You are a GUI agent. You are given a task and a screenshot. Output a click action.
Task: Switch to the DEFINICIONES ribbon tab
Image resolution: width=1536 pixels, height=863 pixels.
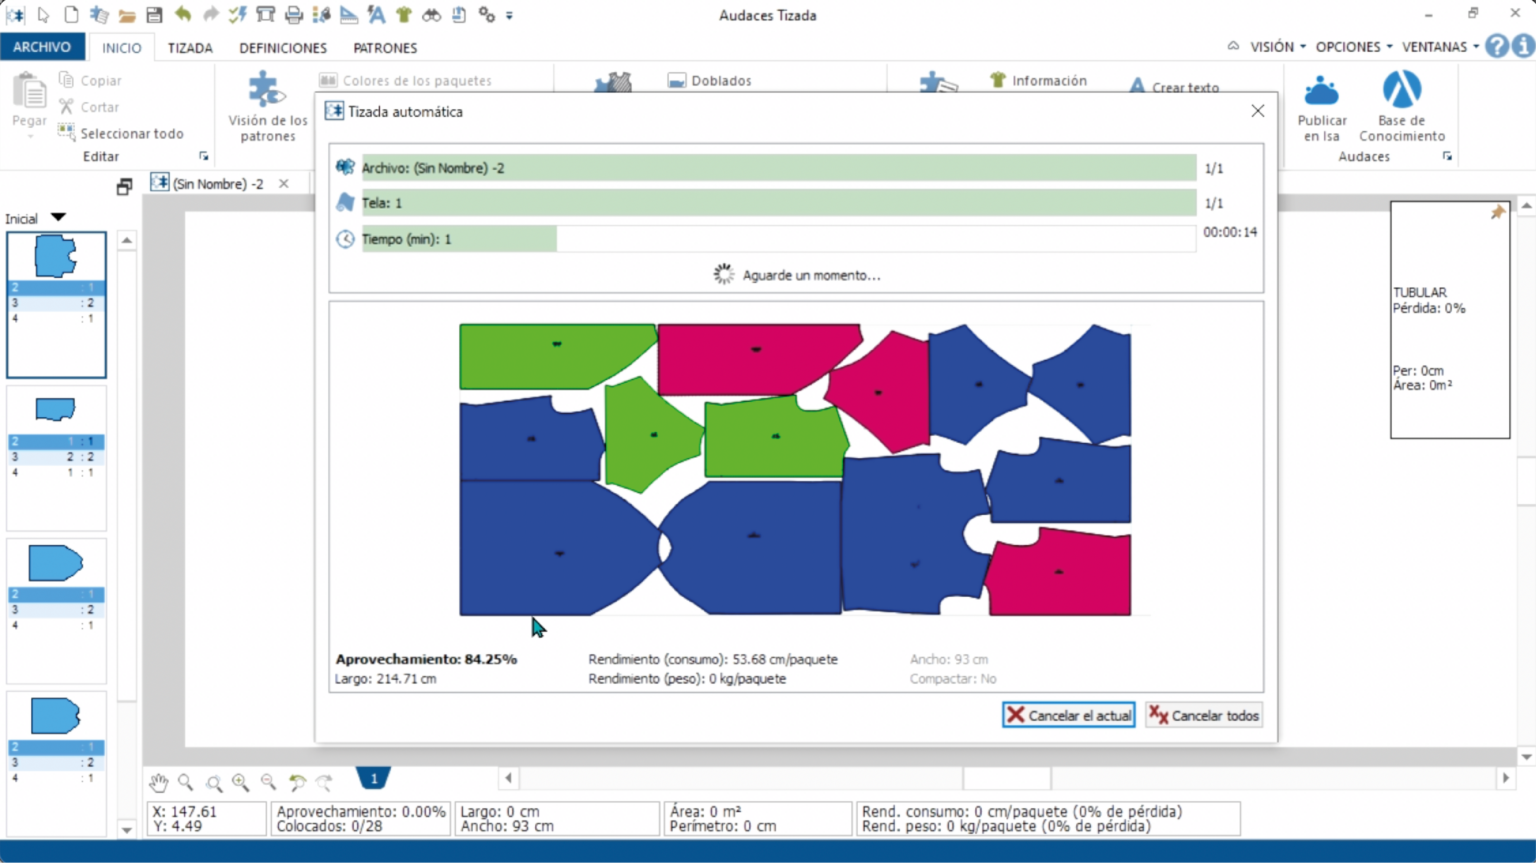click(x=283, y=48)
